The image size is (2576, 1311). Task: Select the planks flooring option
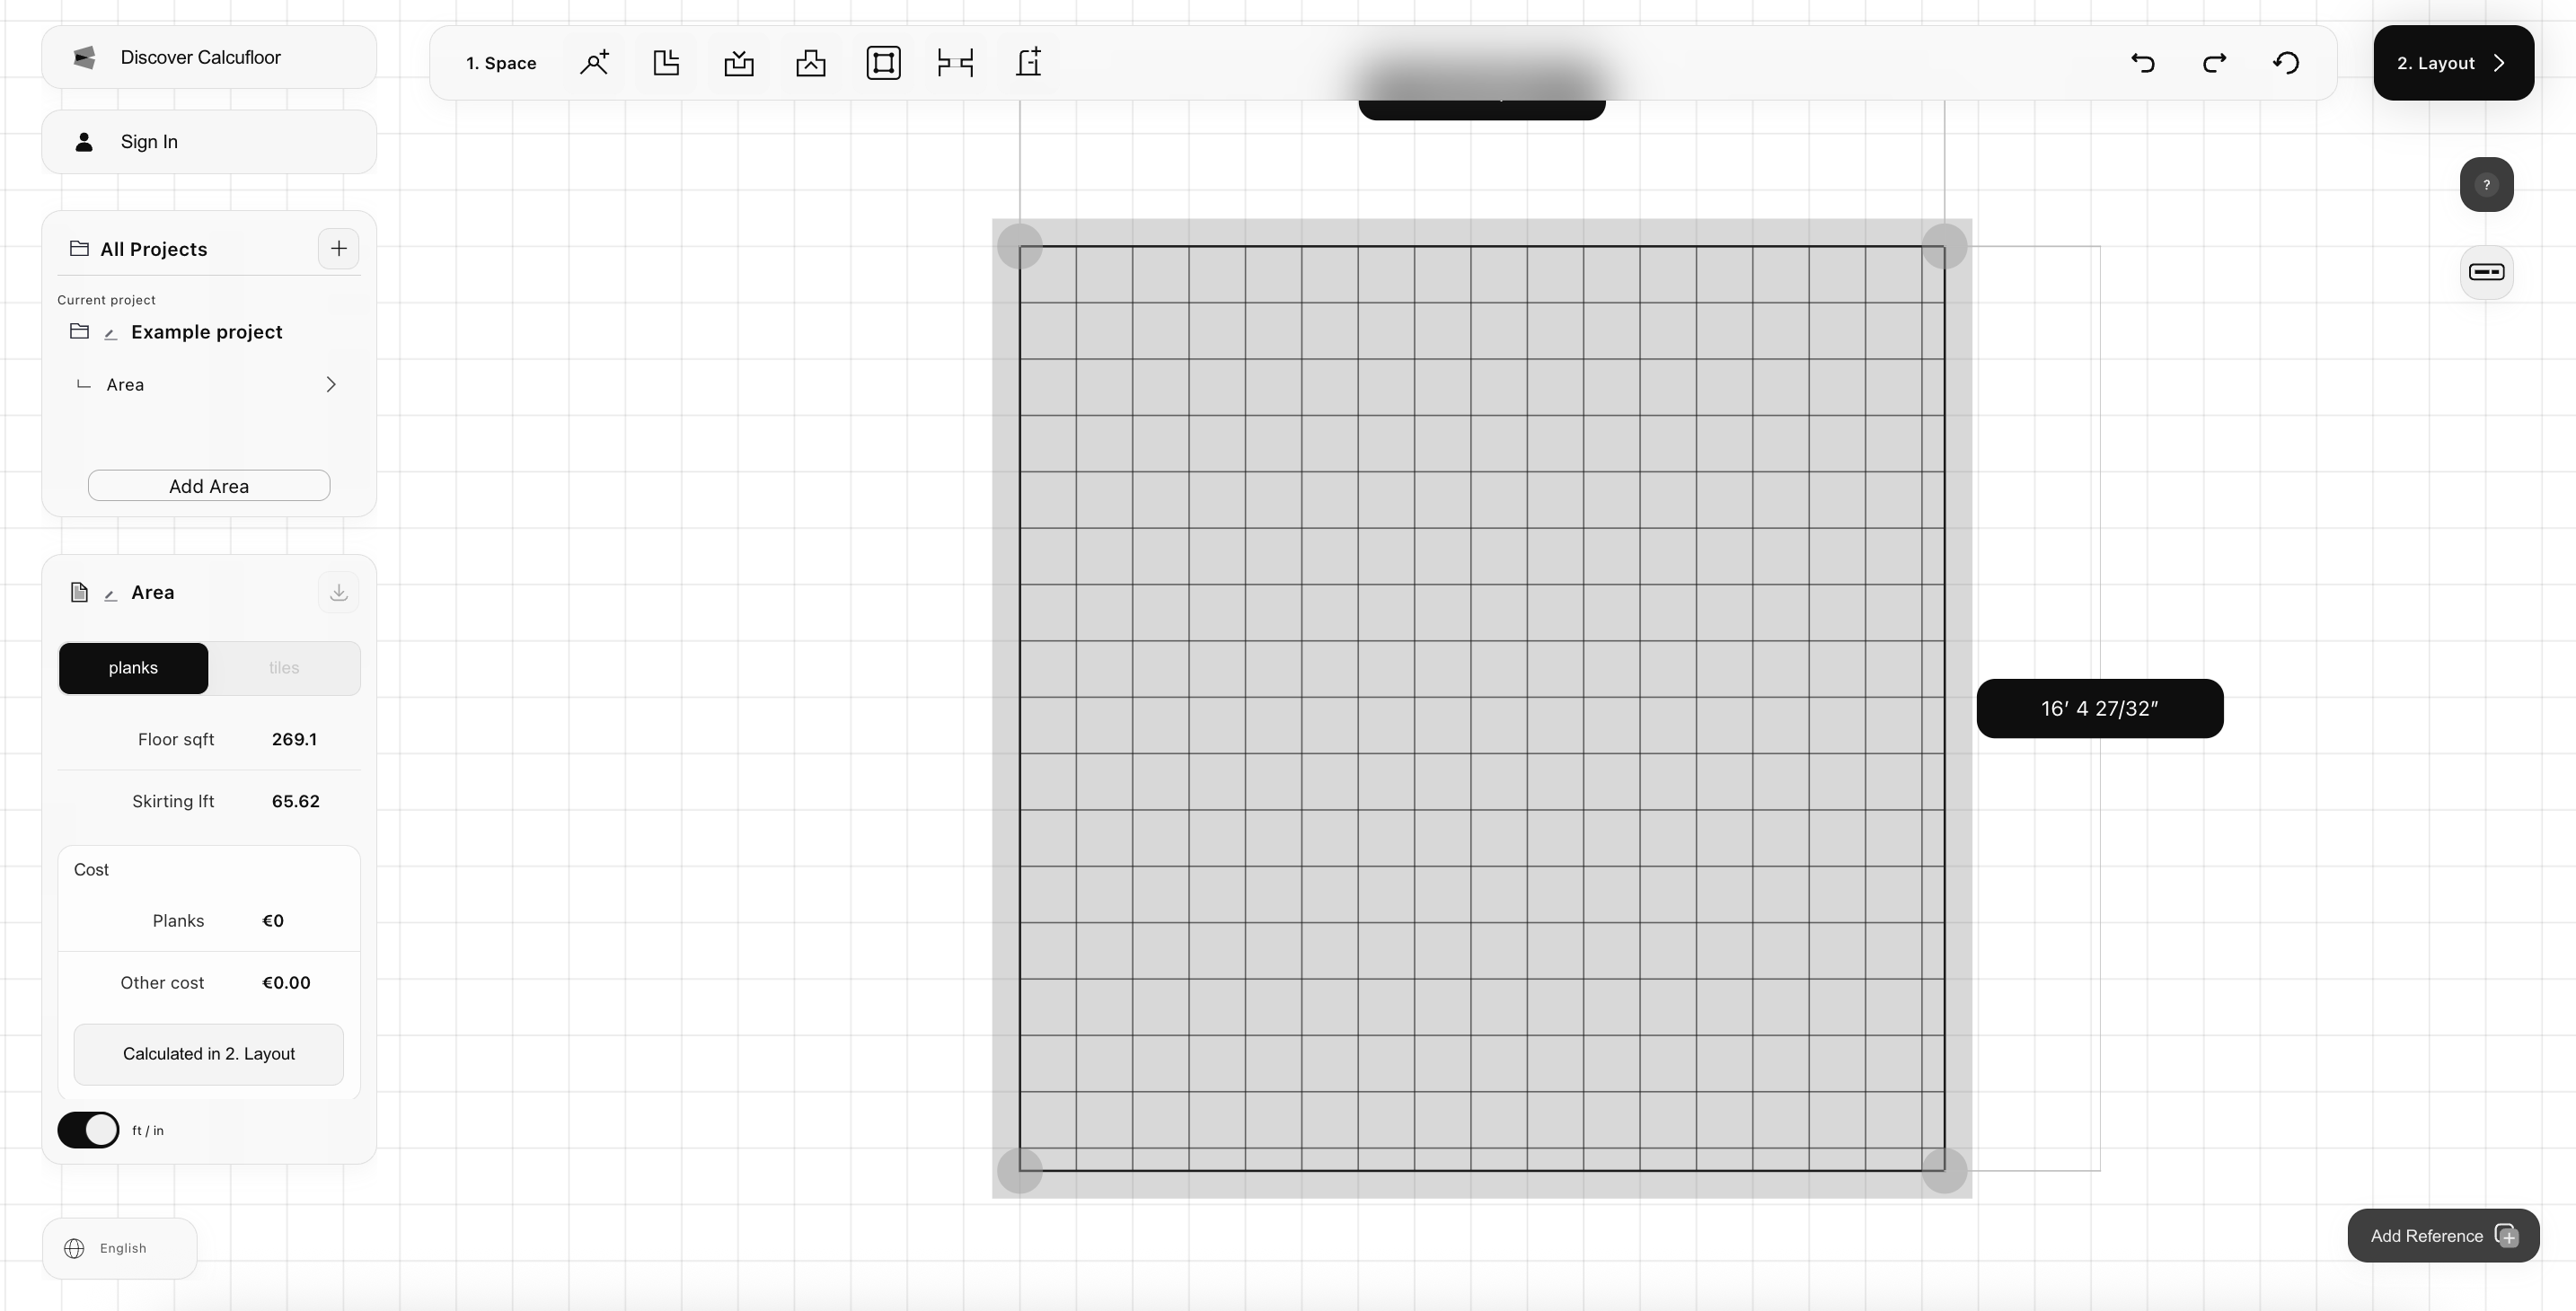(x=133, y=668)
